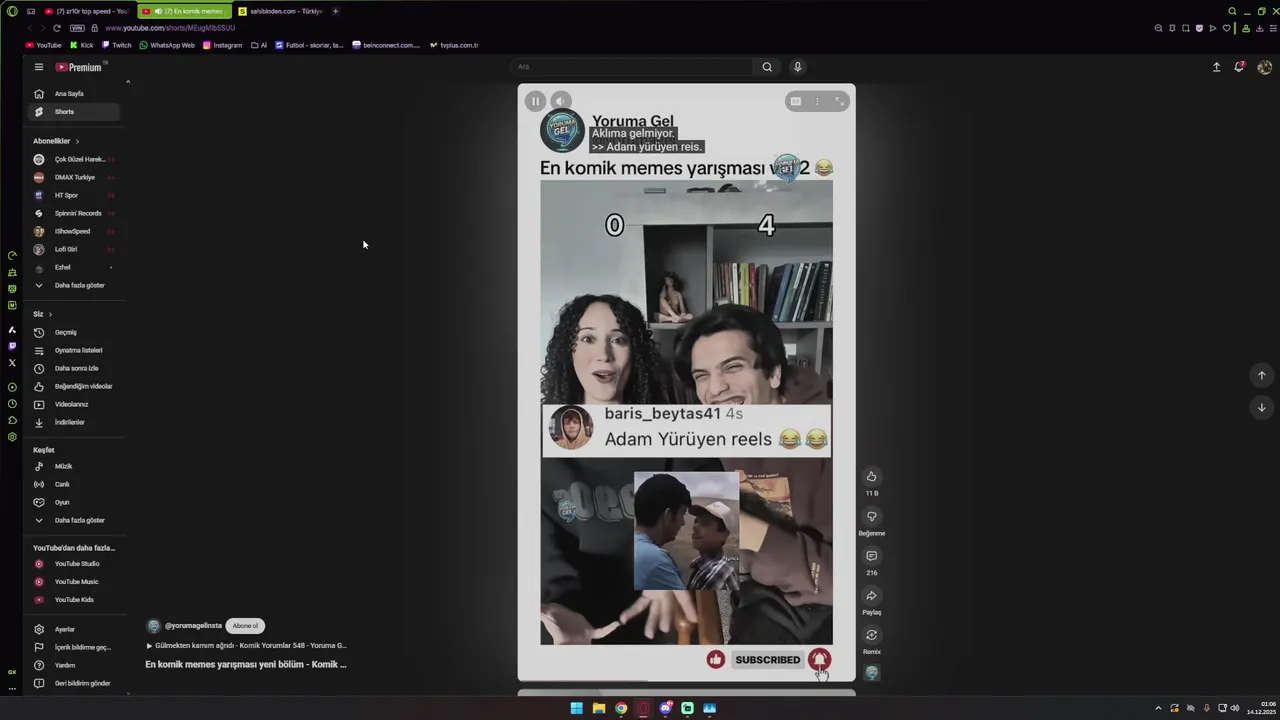This screenshot has height=720, width=1280.
Task: Open Daha sonra izle list
Action: tap(73, 368)
